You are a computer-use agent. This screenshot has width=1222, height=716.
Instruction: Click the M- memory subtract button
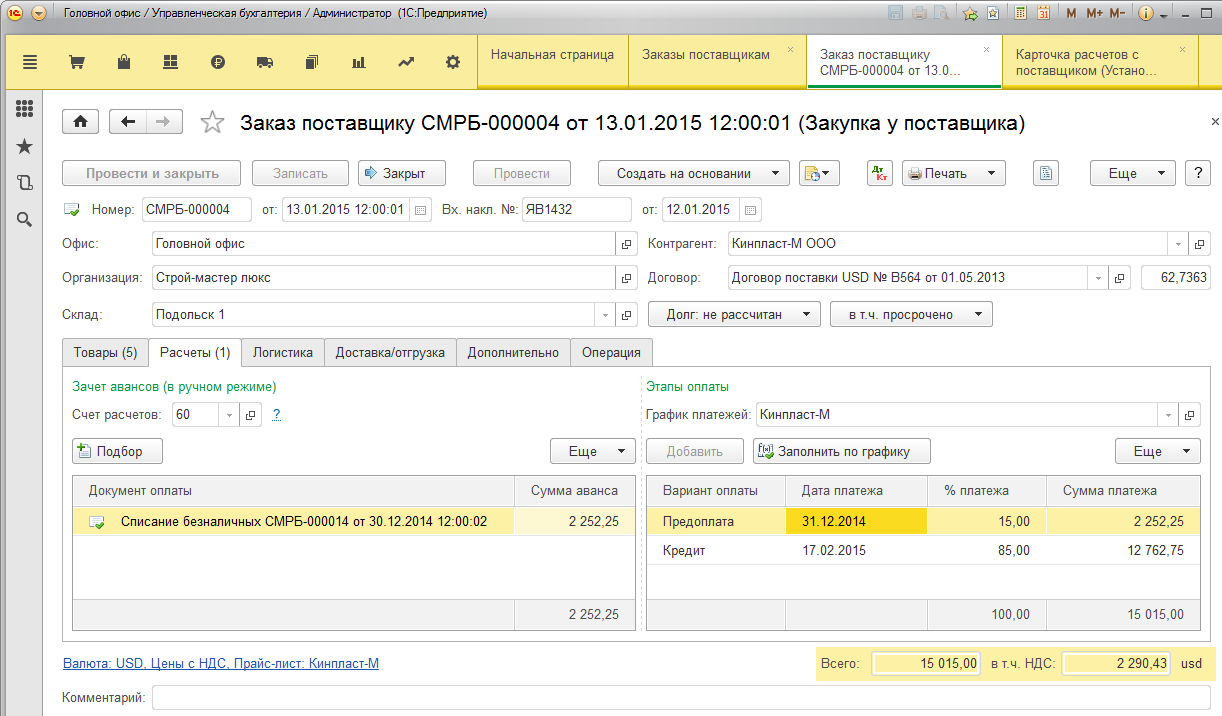(1117, 14)
